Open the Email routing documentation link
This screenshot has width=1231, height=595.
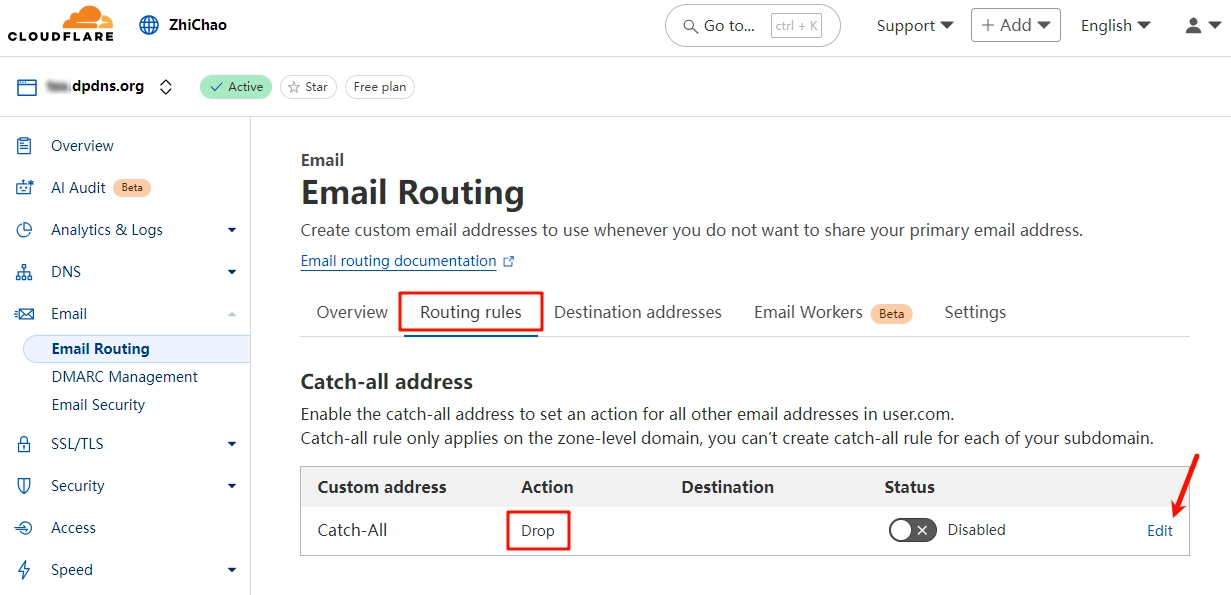point(398,261)
